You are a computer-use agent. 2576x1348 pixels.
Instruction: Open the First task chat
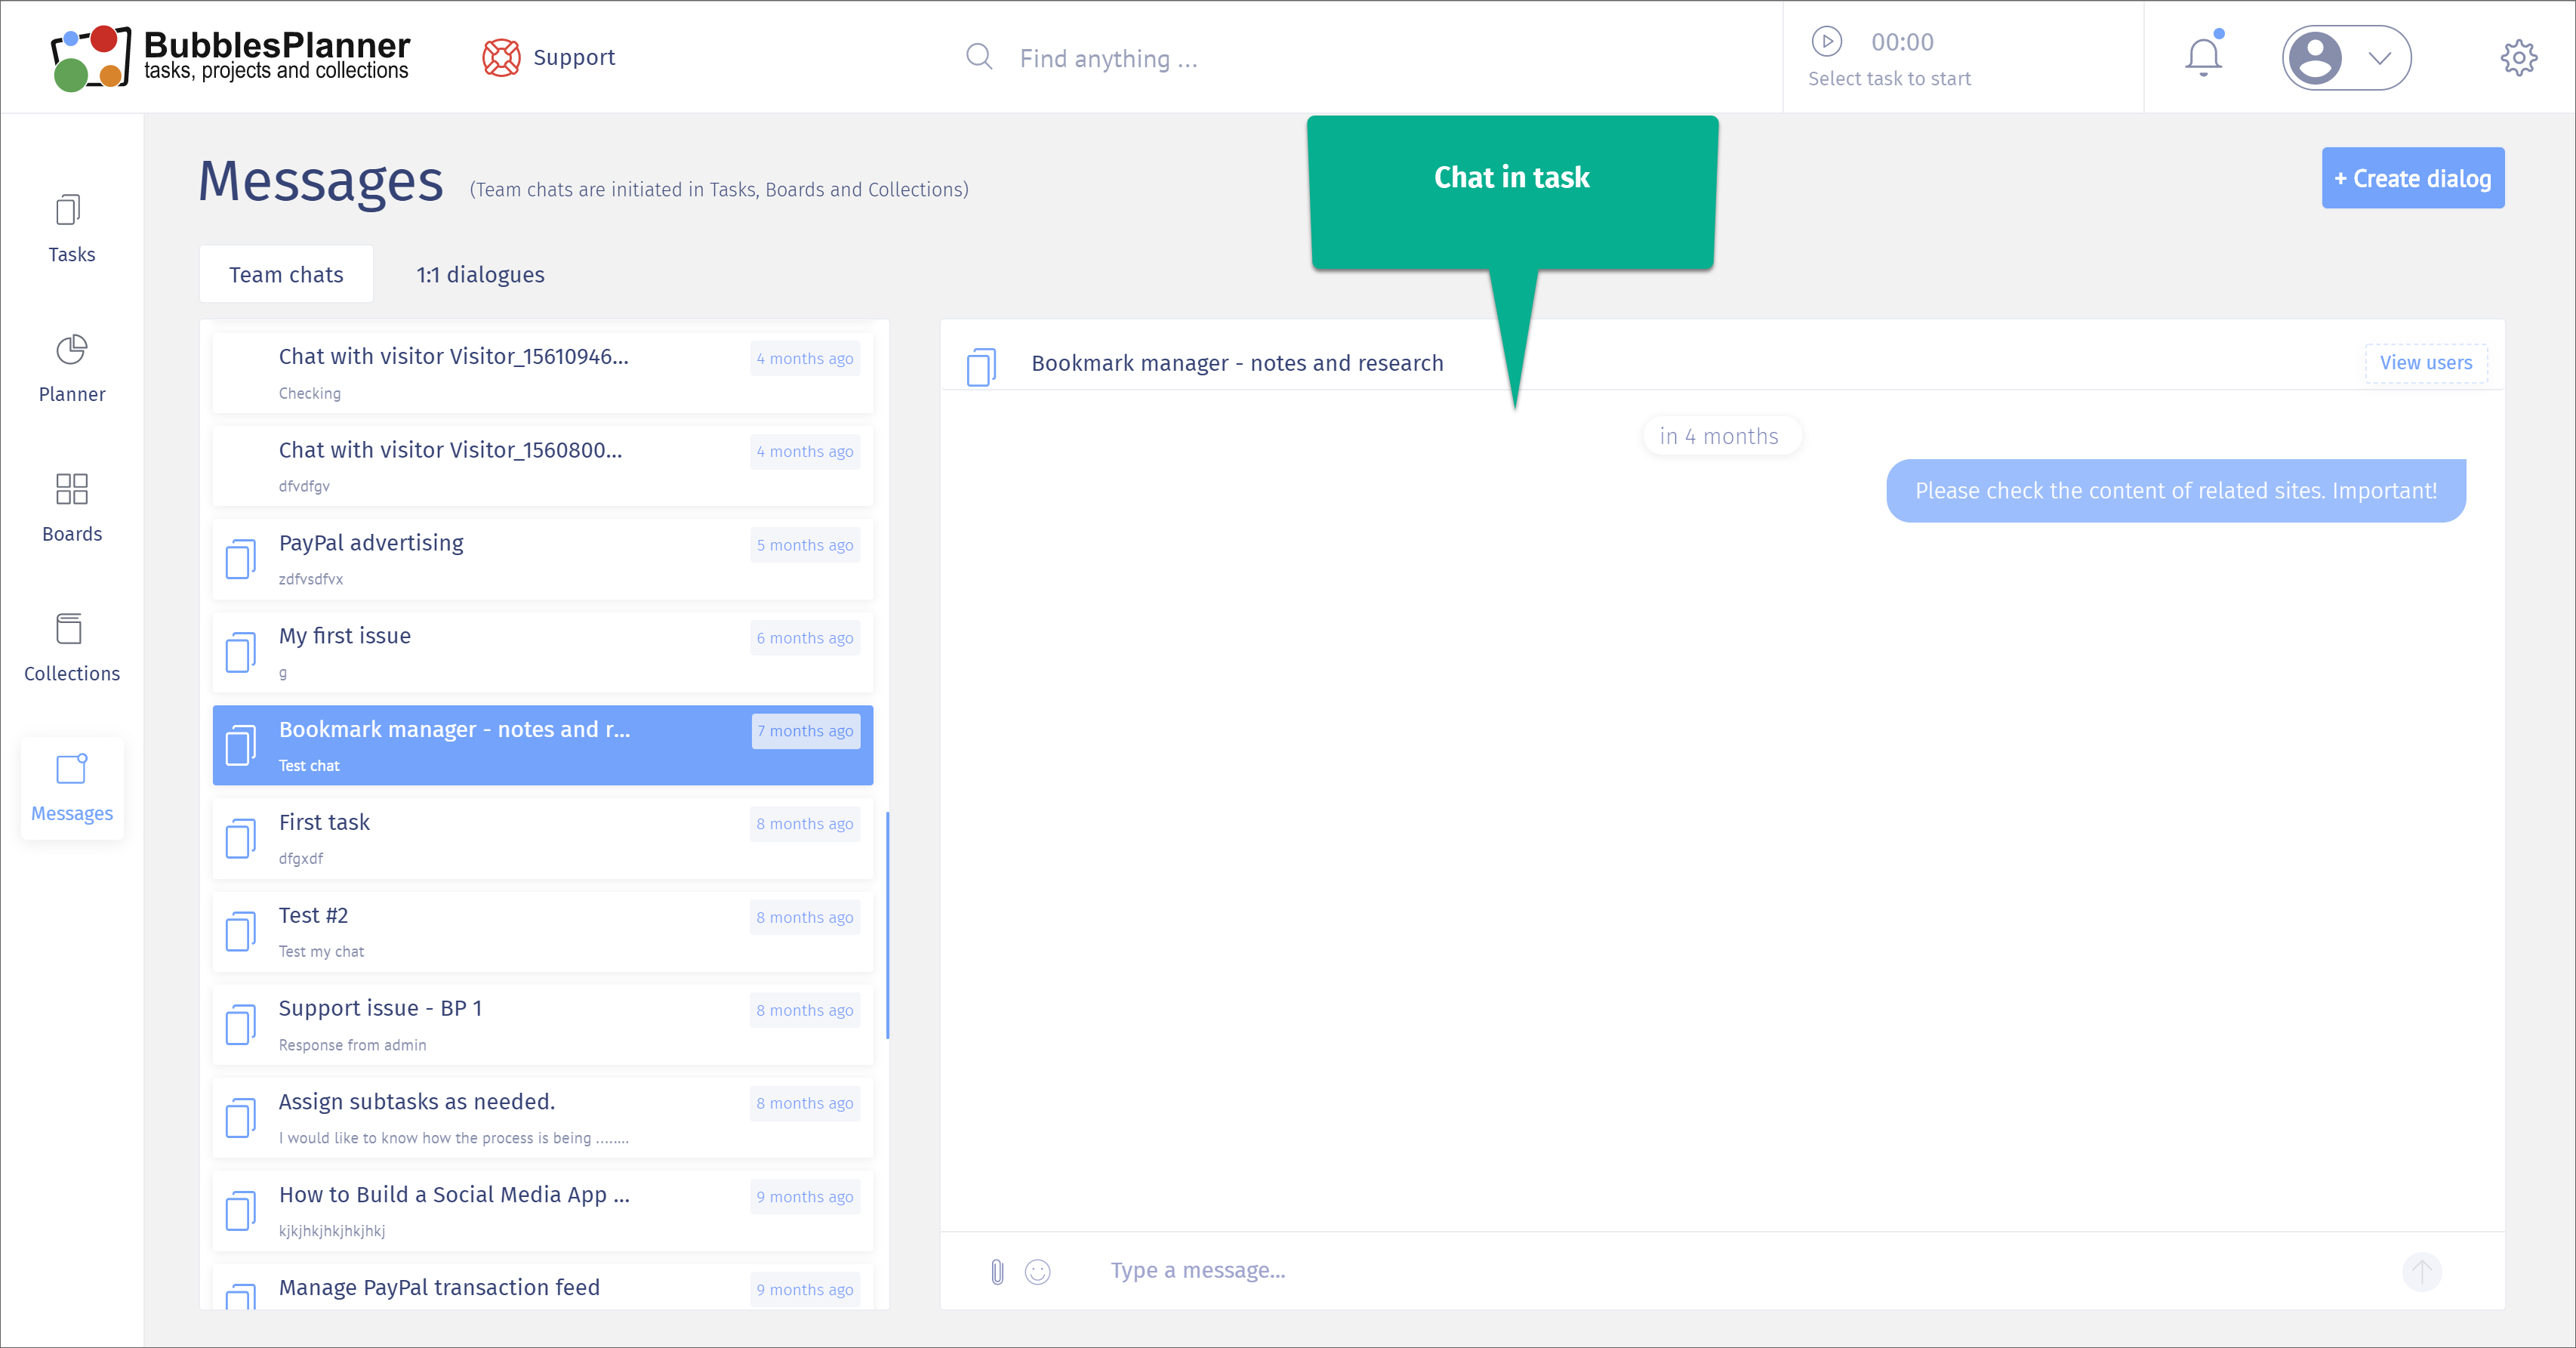(543, 838)
